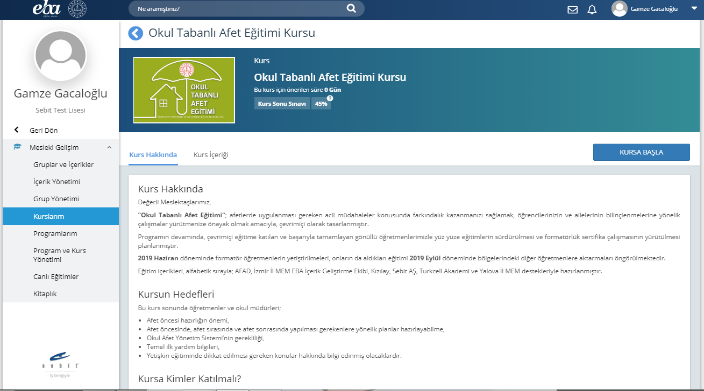The height and width of the screenshot is (391, 704).
Task: Open Canlı Eğitimler menu item
Action: pos(56,277)
